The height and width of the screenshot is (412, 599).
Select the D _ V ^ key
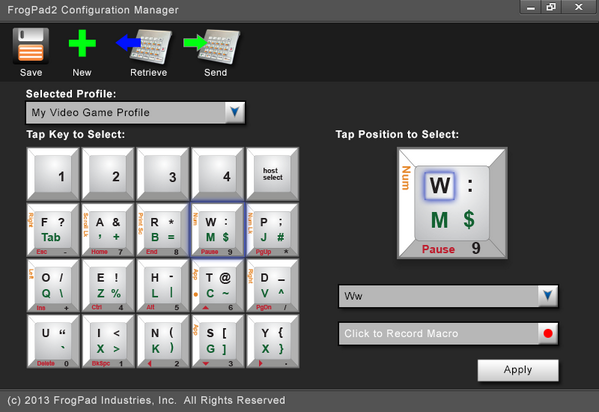pos(272,285)
